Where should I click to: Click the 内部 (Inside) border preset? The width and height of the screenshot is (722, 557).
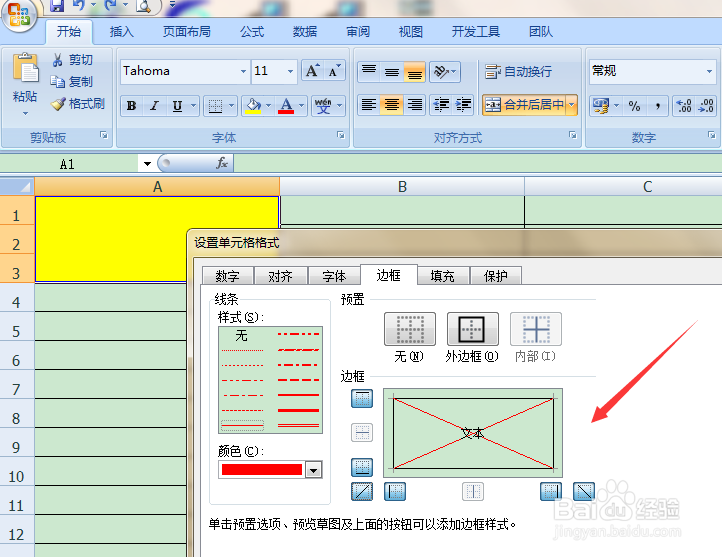point(536,329)
